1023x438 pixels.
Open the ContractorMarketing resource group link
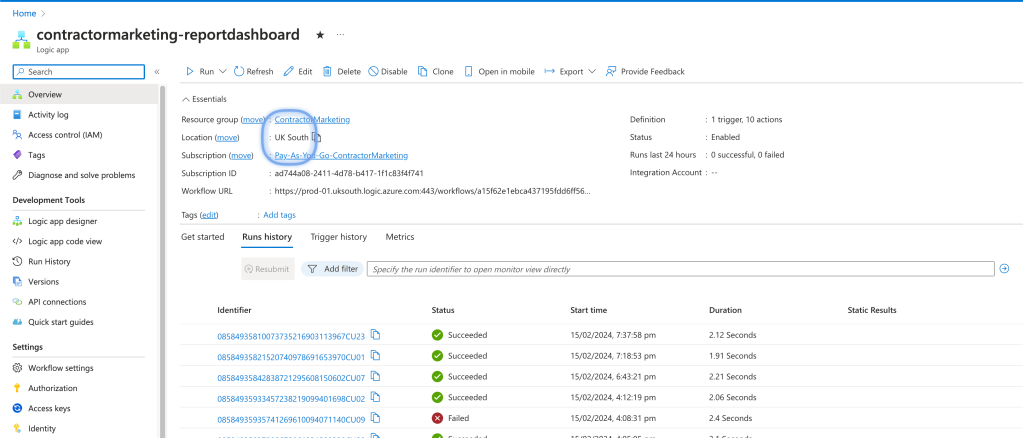coord(312,120)
